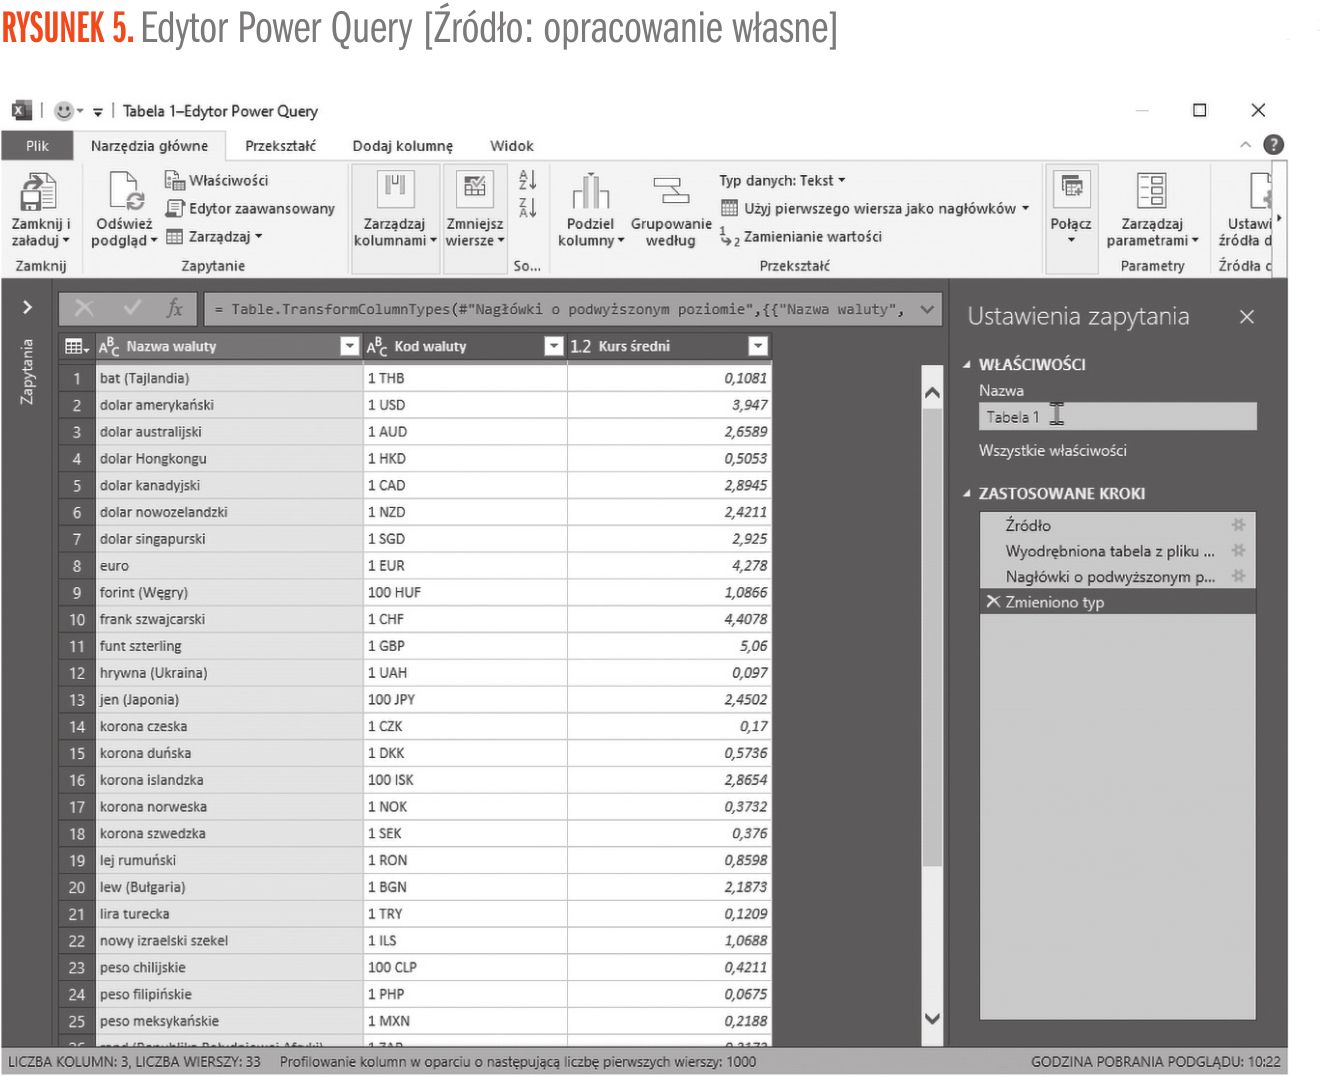Confirm formula with the checkmark icon
The height and width of the screenshot is (1076, 1320).
point(132,308)
